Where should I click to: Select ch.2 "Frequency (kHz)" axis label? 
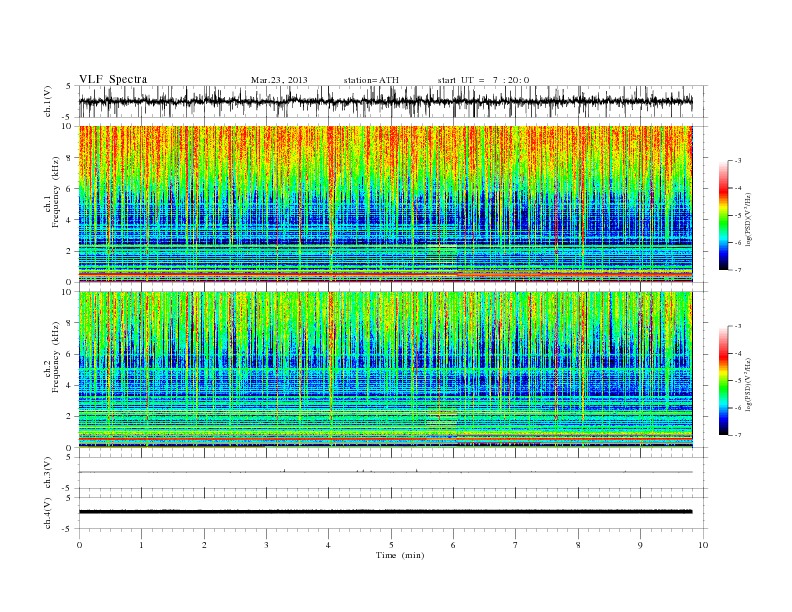coord(55,357)
